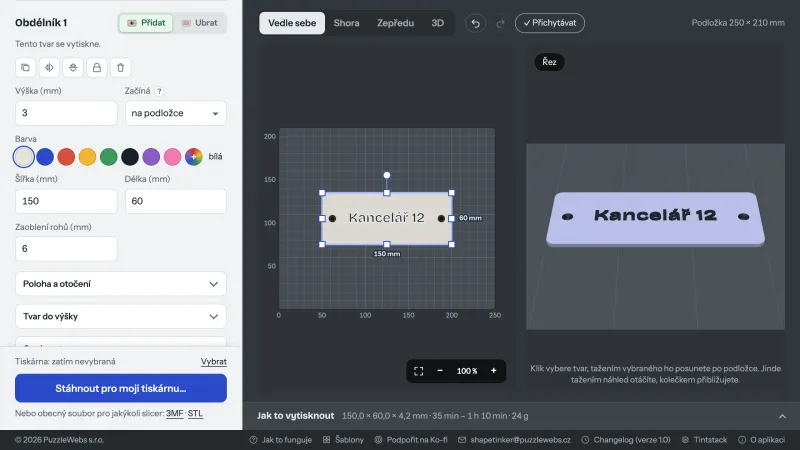Click the redo arrow icon
Image resolution: width=800 pixels, height=450 pixels.
501,23
